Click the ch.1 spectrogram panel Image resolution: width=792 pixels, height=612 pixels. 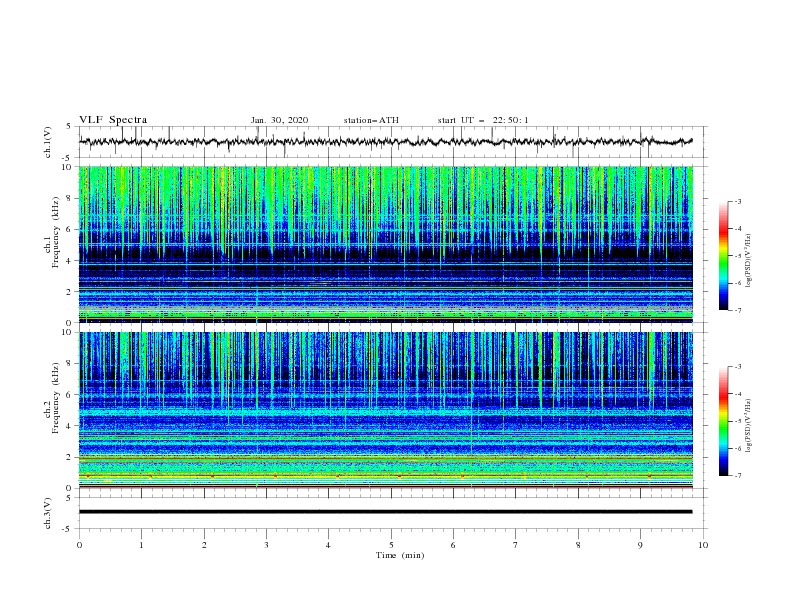pyautogui.click(x=385, y=244)
